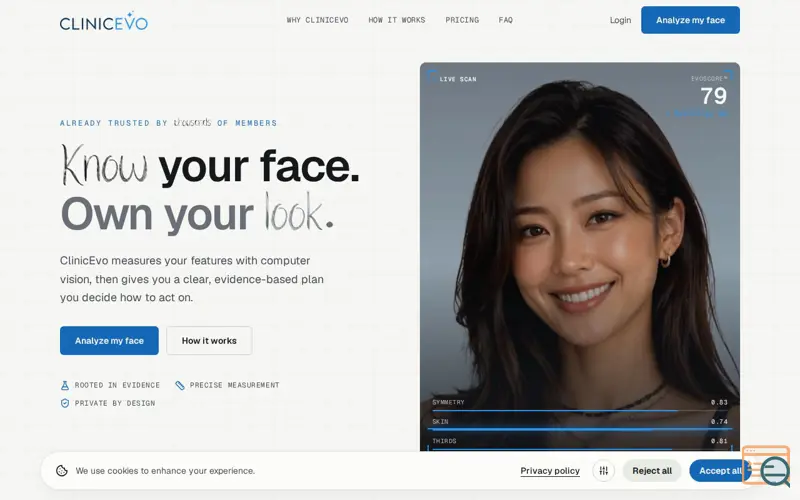Open the FAQ nav item

505,20
